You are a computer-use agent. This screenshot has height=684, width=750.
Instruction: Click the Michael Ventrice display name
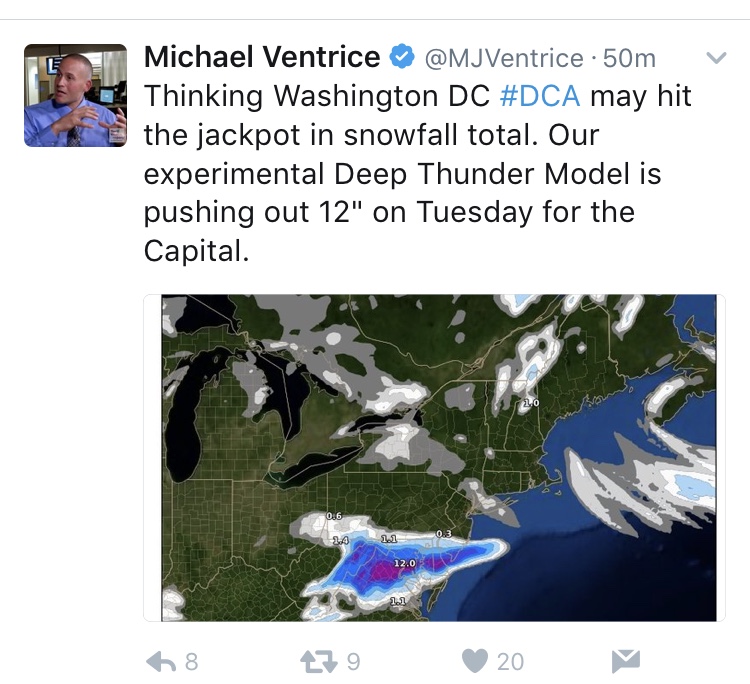click(x=262, y=57)
